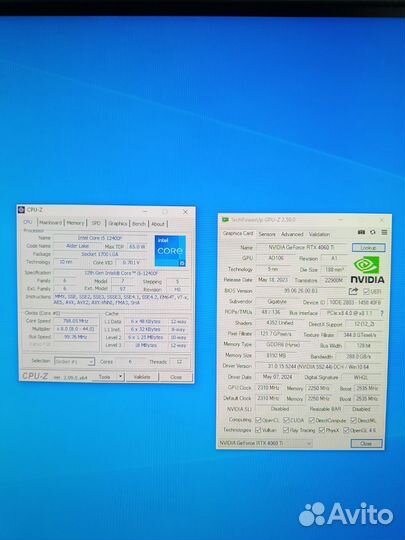This screenshot has height=540, width=405.
Task: Switch to the Memory tab in CPU-Z
Action: [x=75, y=223]
